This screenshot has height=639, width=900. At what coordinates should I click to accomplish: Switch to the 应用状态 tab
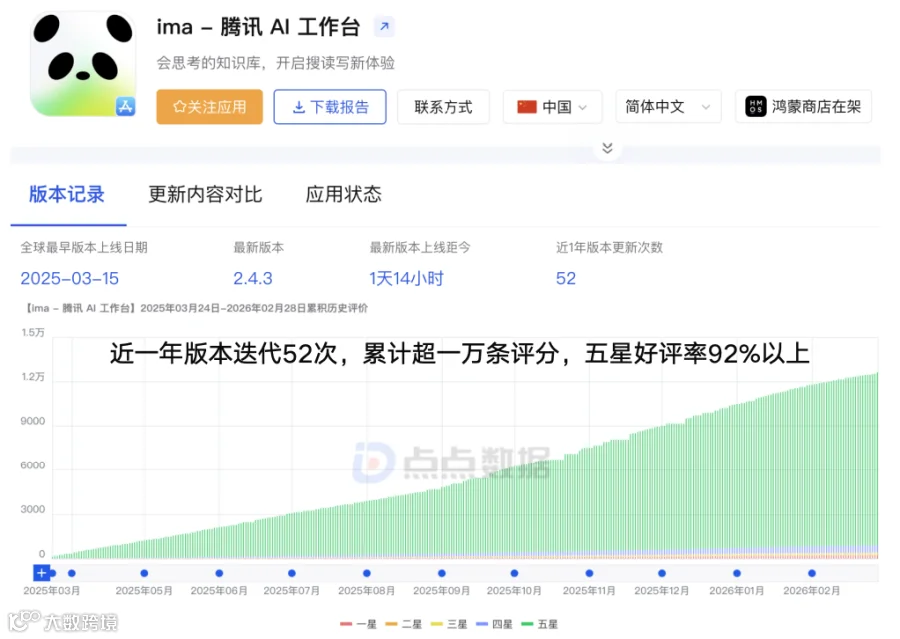coord(343,195)
